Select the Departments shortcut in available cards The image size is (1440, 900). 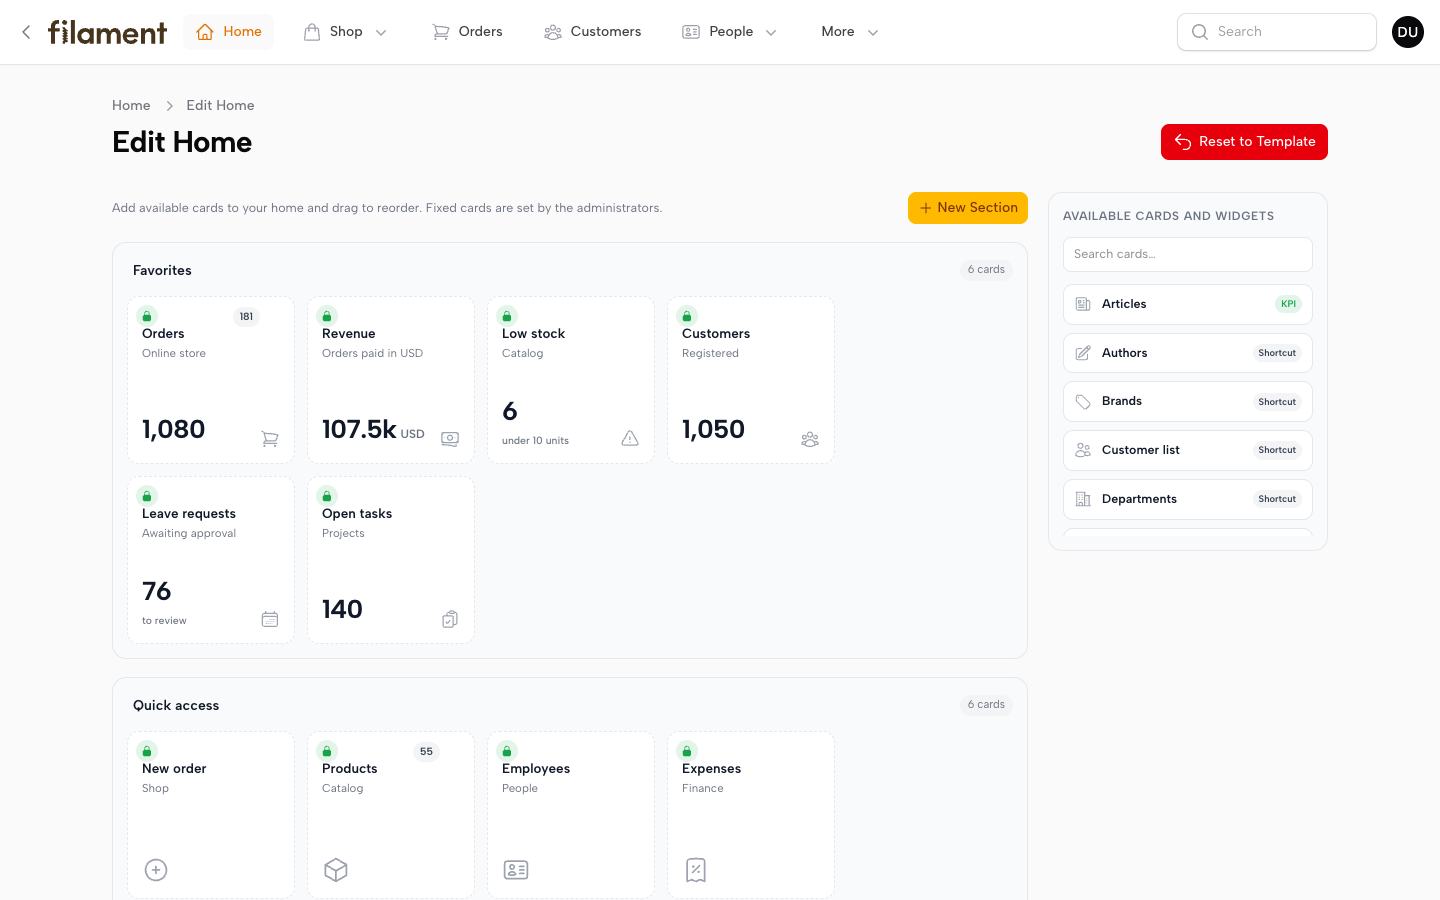click(x=1188, y=499)
